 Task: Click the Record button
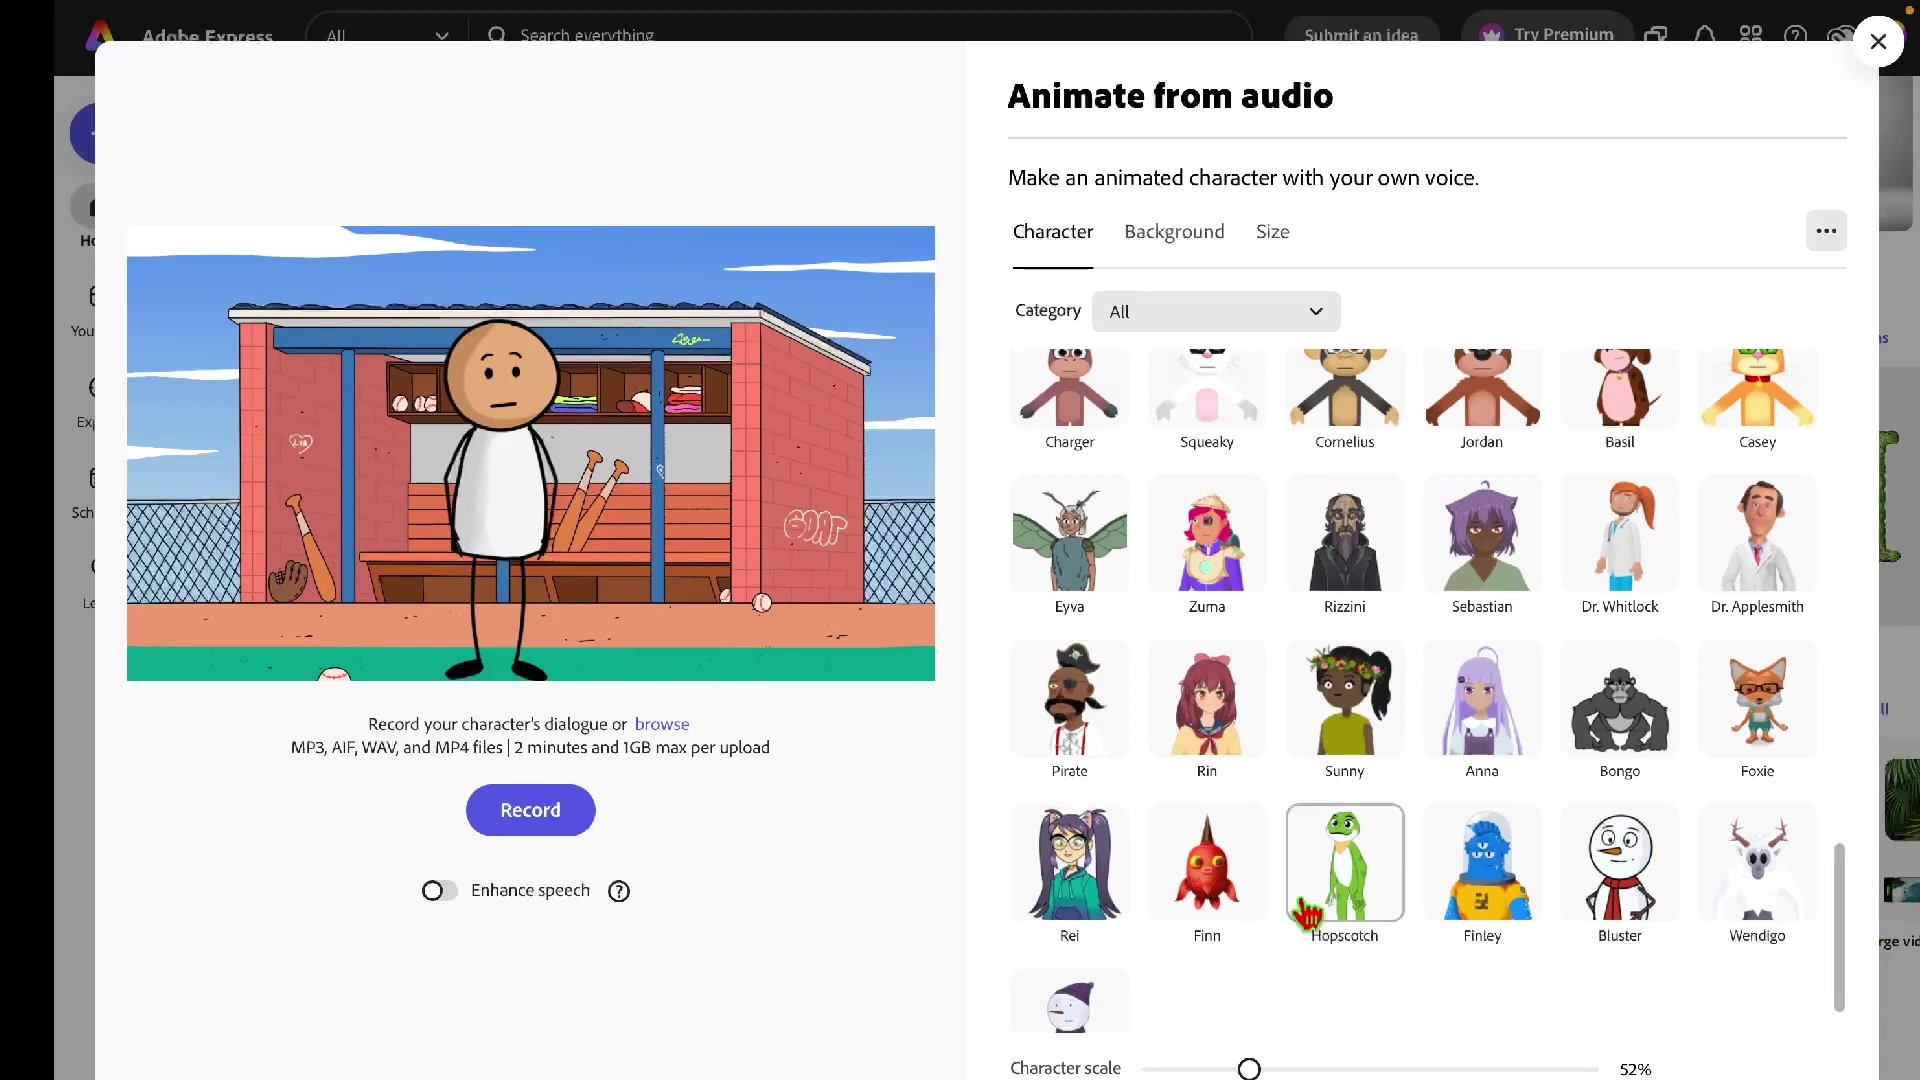[530, 810]
